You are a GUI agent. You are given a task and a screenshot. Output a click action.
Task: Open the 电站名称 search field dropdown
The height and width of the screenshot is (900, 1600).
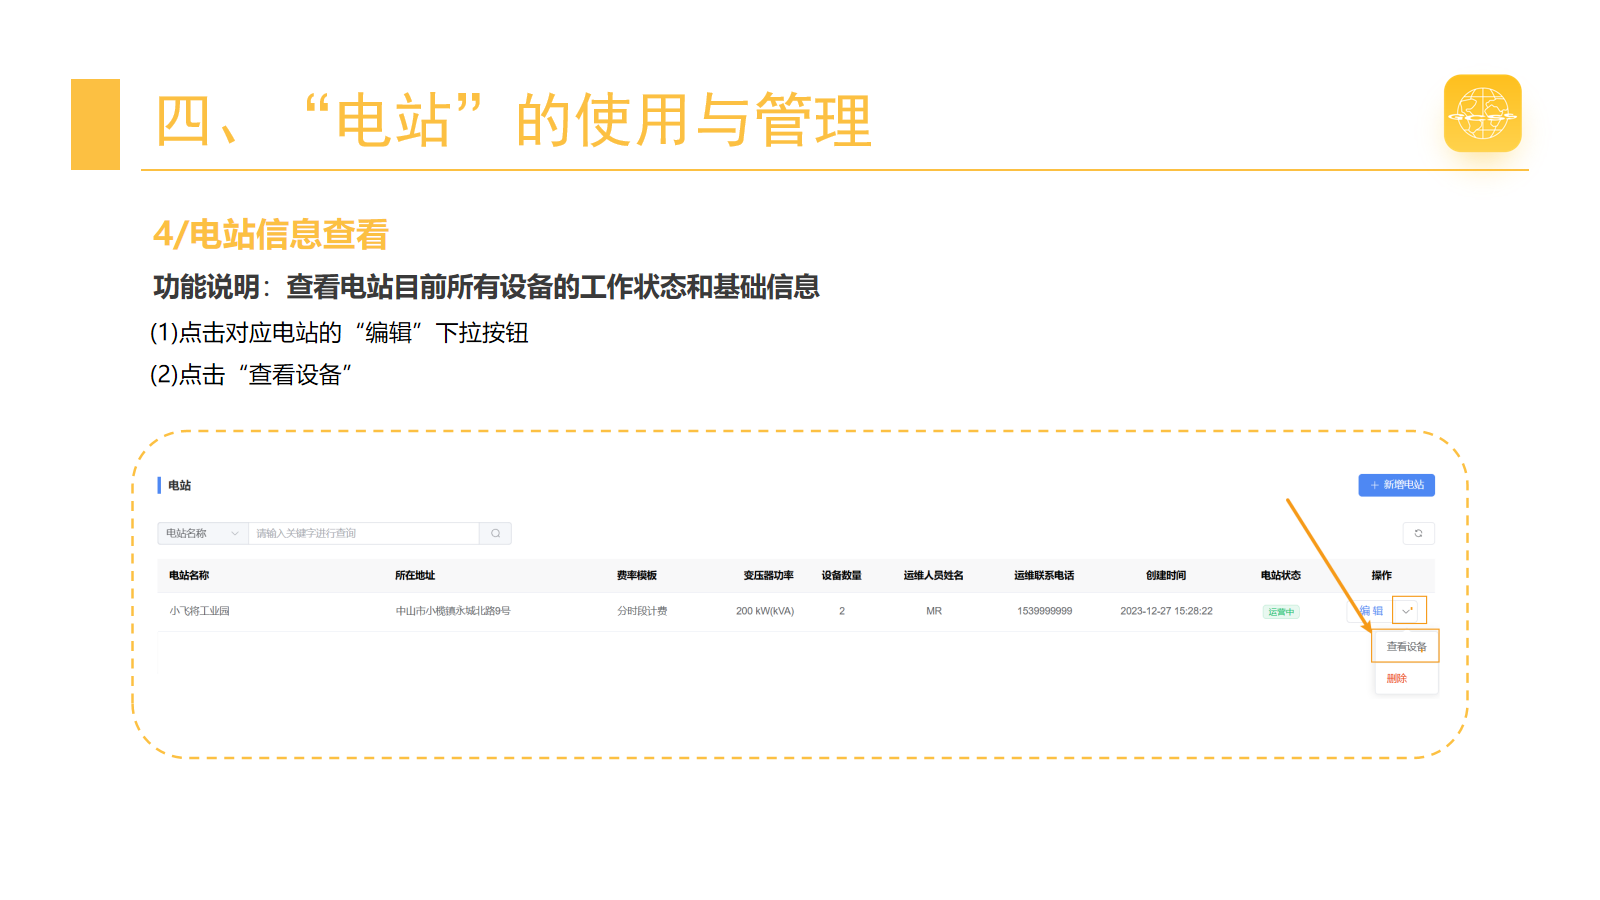(x=202, y=533)
